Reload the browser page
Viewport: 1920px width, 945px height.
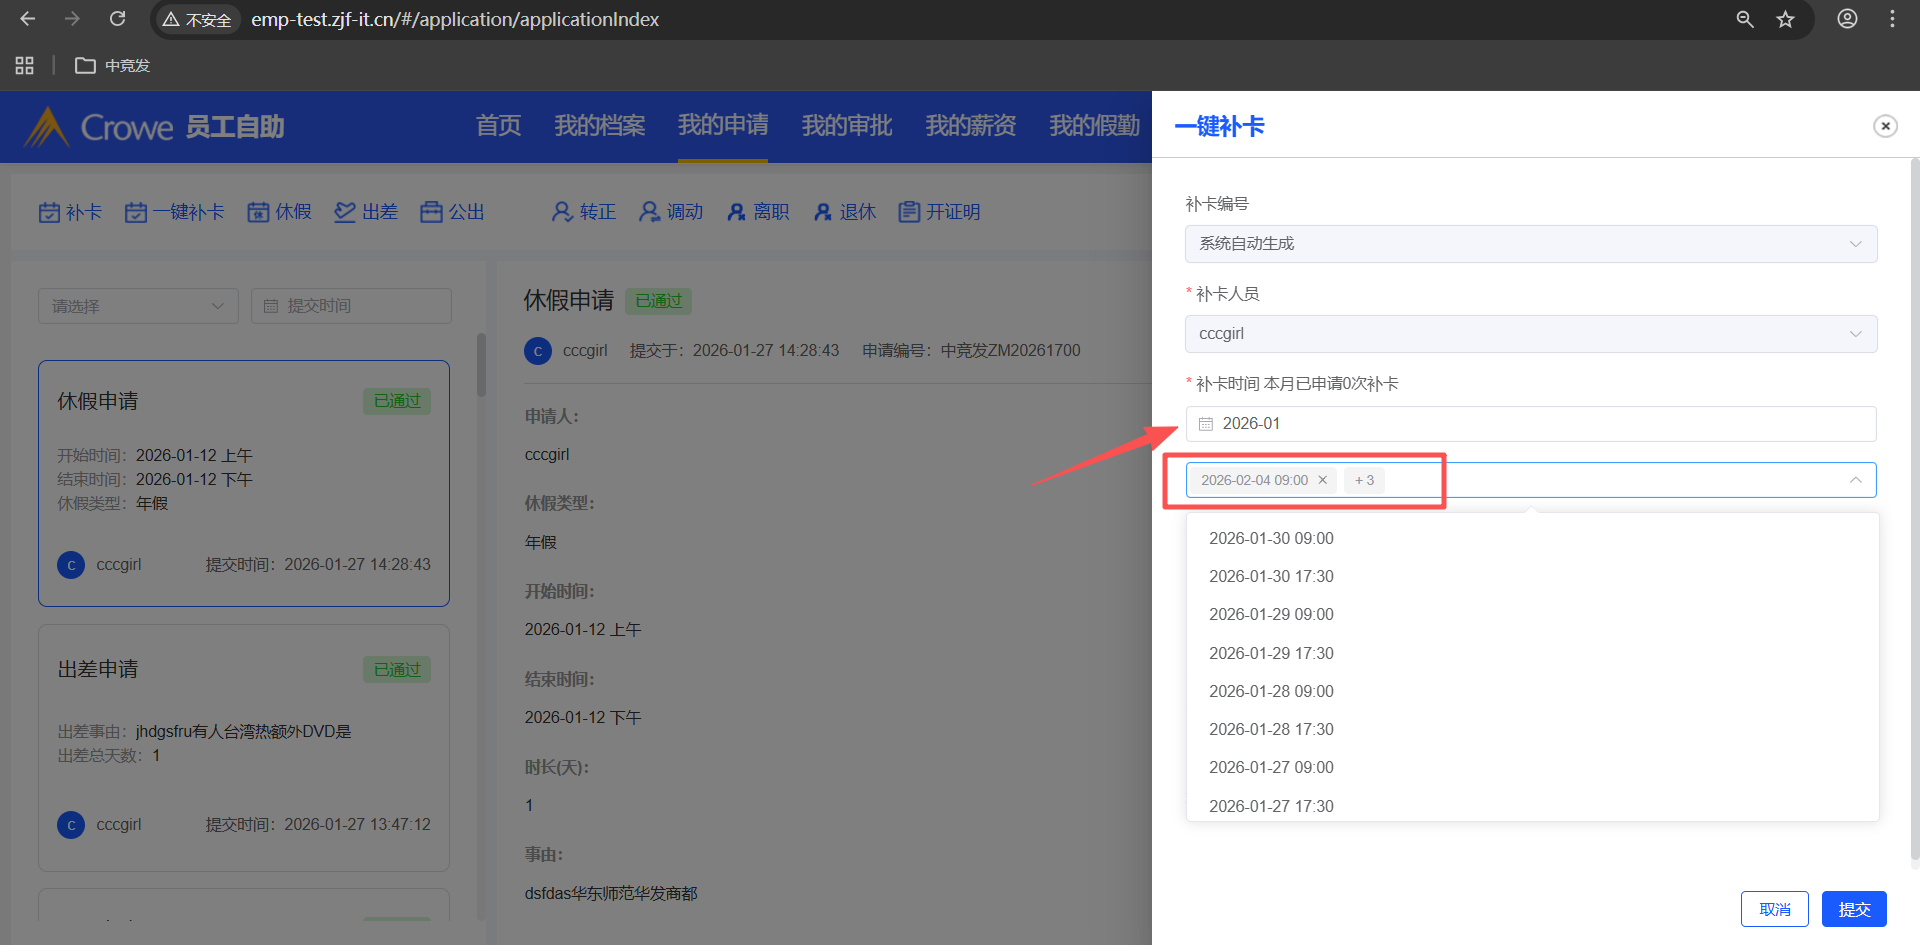click(117, 19)
